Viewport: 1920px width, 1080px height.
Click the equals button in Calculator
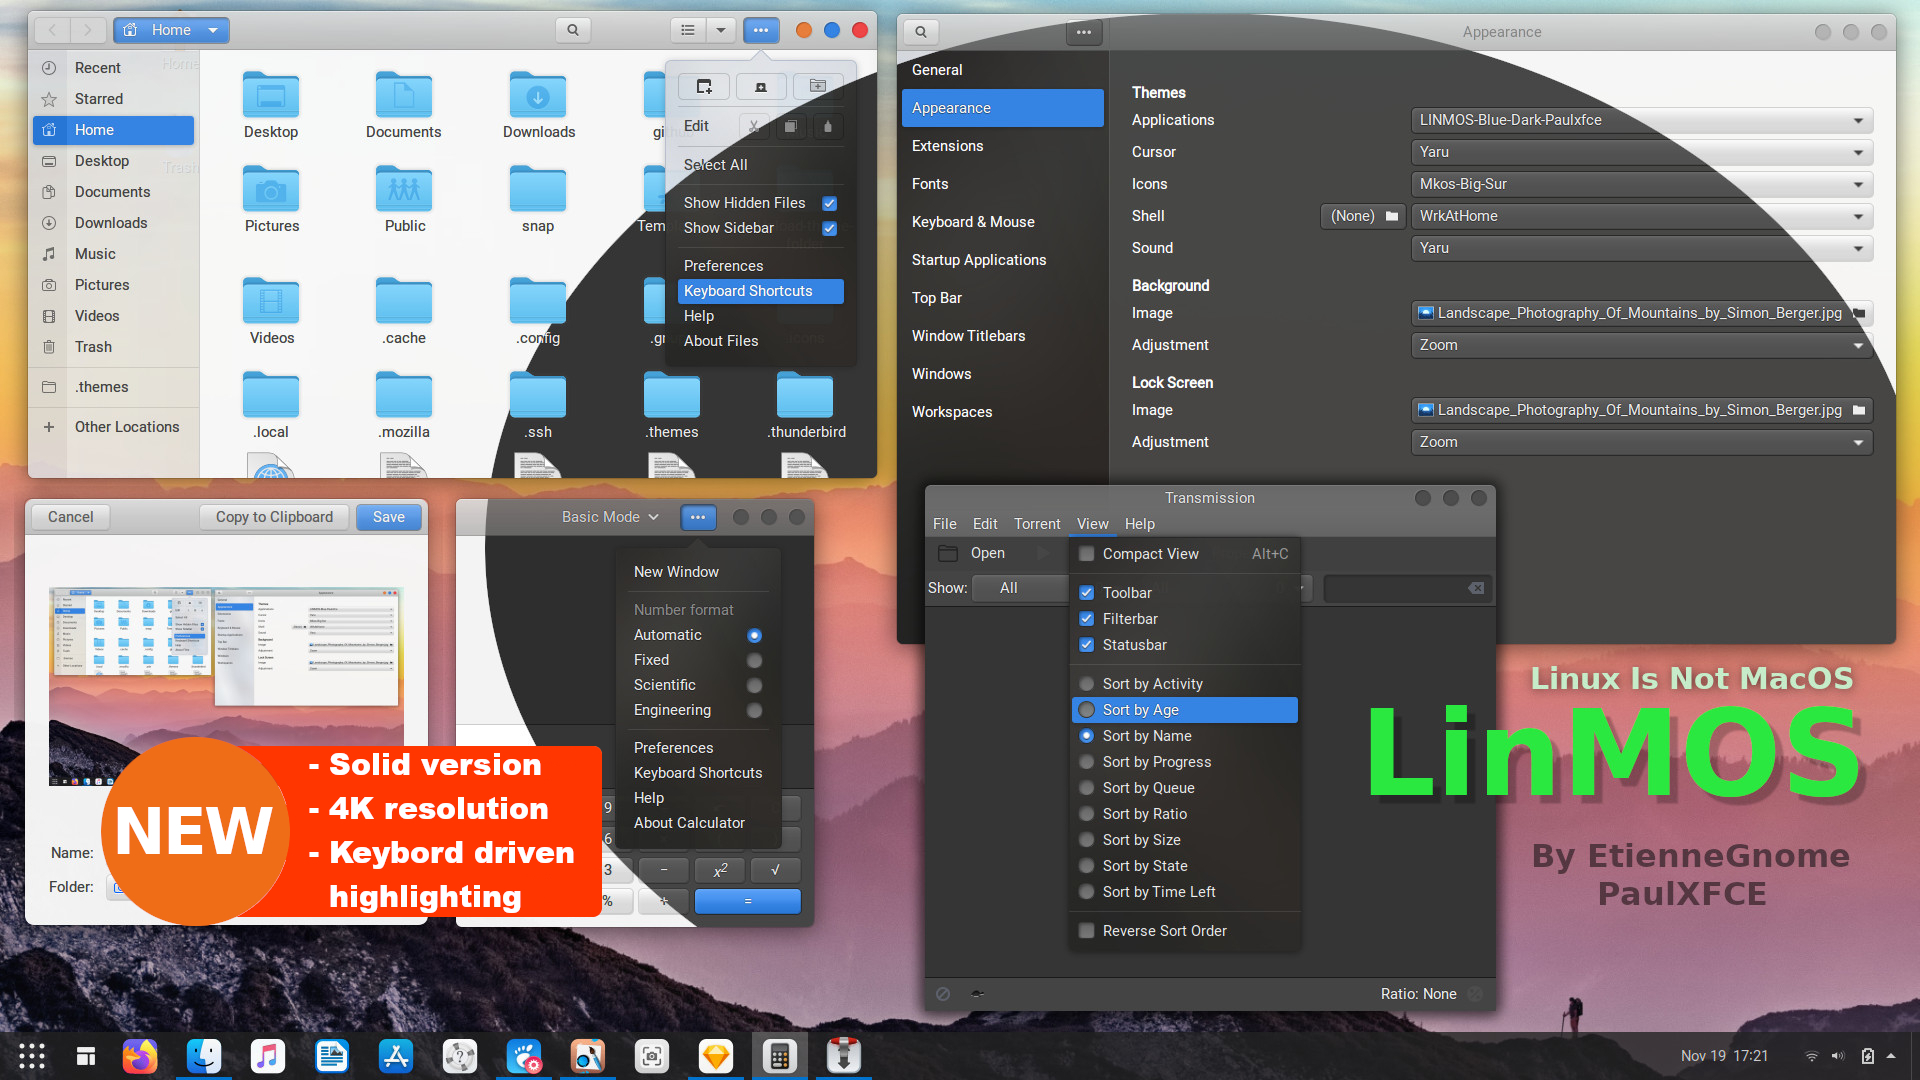(x=747, y=901)
